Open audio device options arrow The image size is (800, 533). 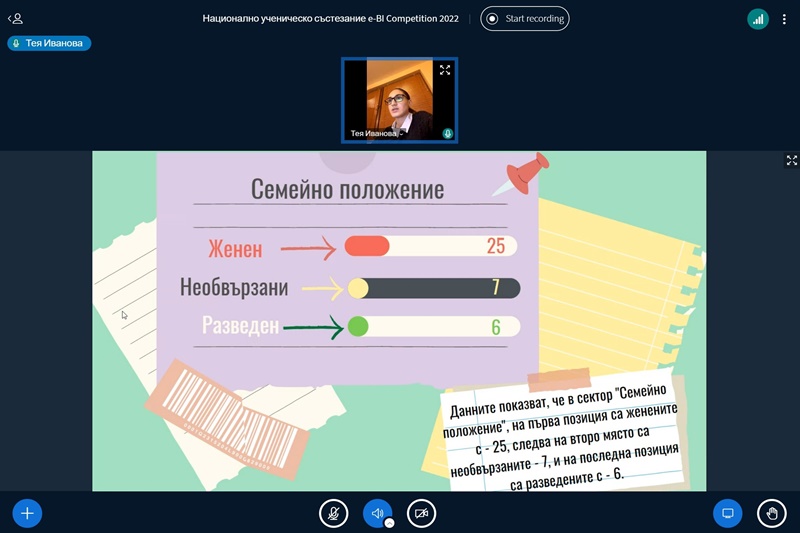389,523
